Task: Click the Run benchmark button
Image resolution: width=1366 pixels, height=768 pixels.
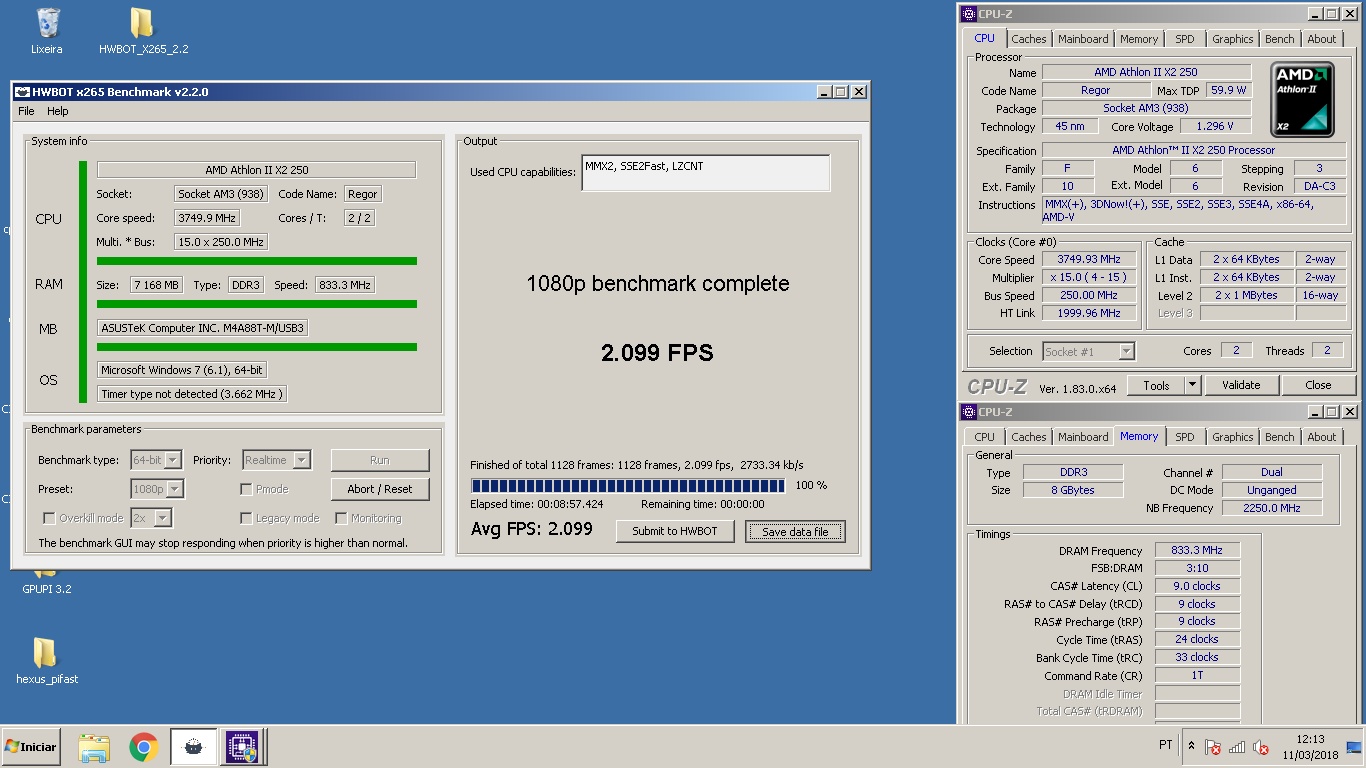Action: [380, 460]
